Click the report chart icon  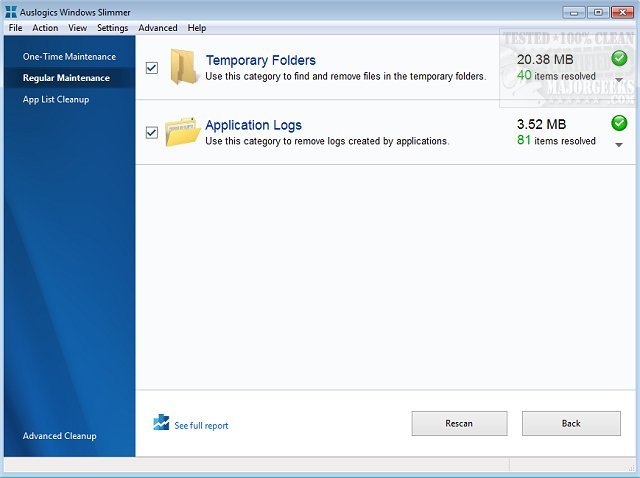(161, 422)
